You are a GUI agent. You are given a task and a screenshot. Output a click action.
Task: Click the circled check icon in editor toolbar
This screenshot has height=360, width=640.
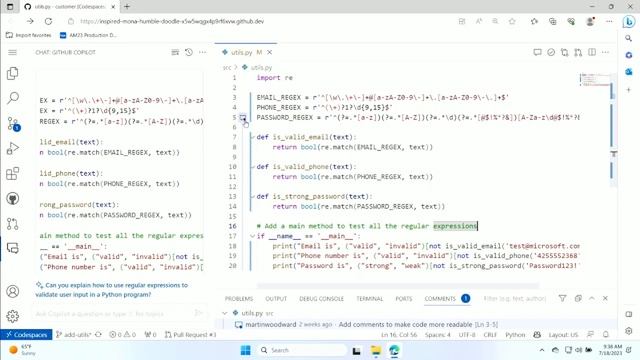coord(551,52)
